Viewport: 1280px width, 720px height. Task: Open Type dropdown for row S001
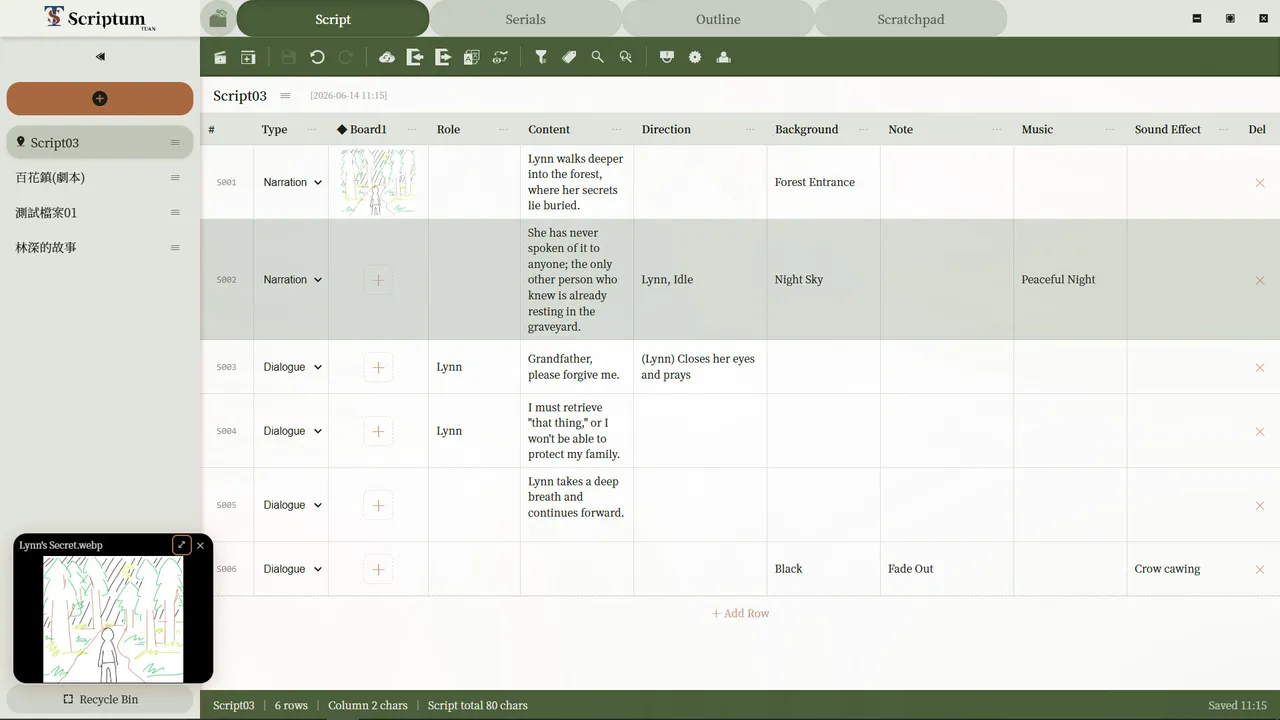click(x=292, y=182)
